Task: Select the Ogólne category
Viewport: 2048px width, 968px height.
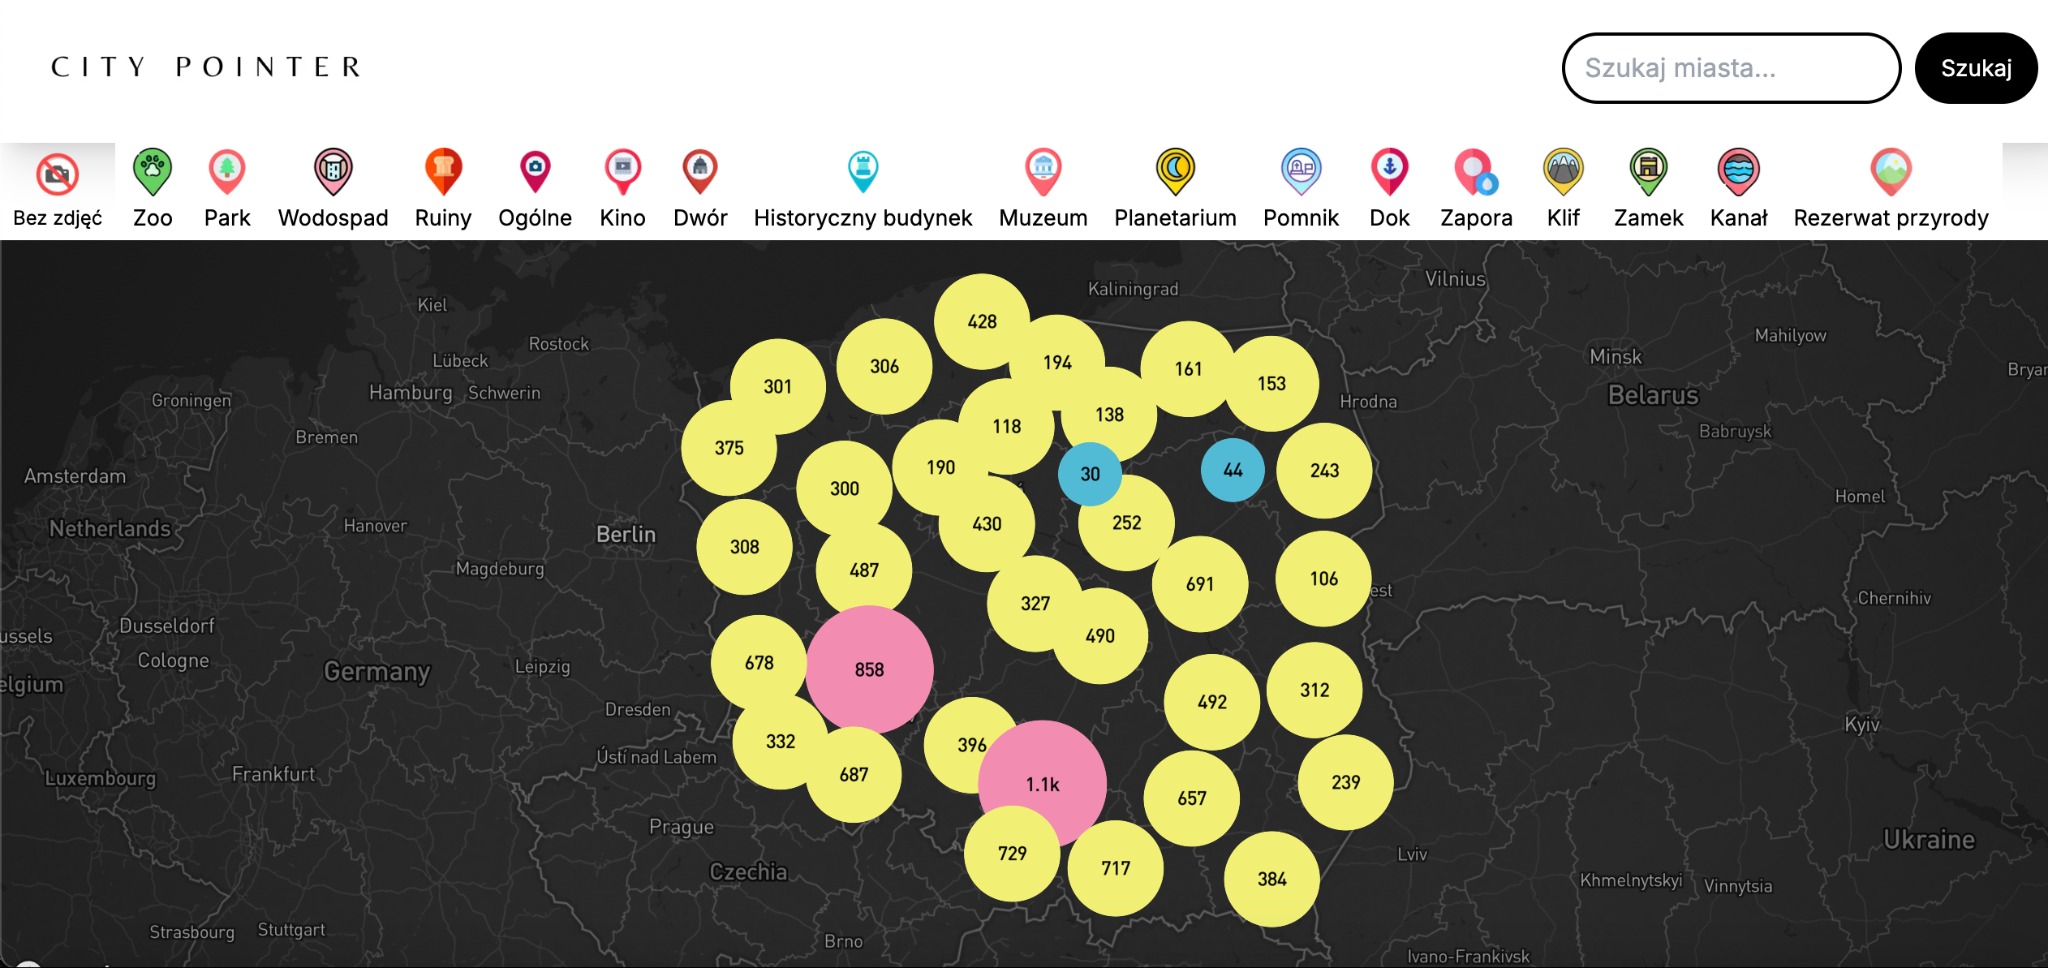Action: pos(536,172)
